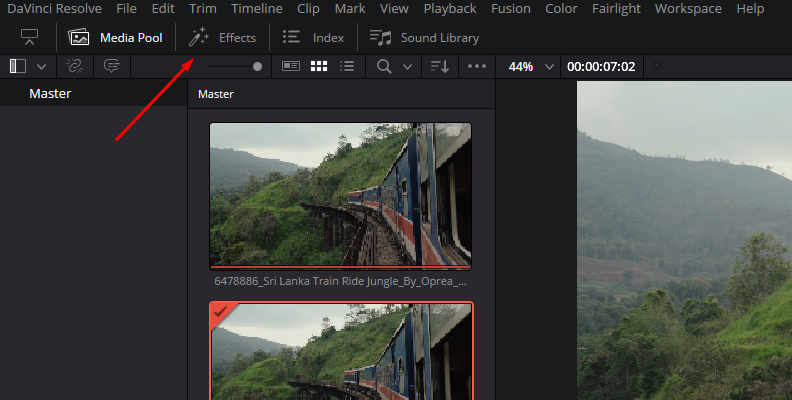Toggle the bin list sidebar icon
Viewport: 792px width, 400px height.
pyautogui.click(x=18, y=66)
